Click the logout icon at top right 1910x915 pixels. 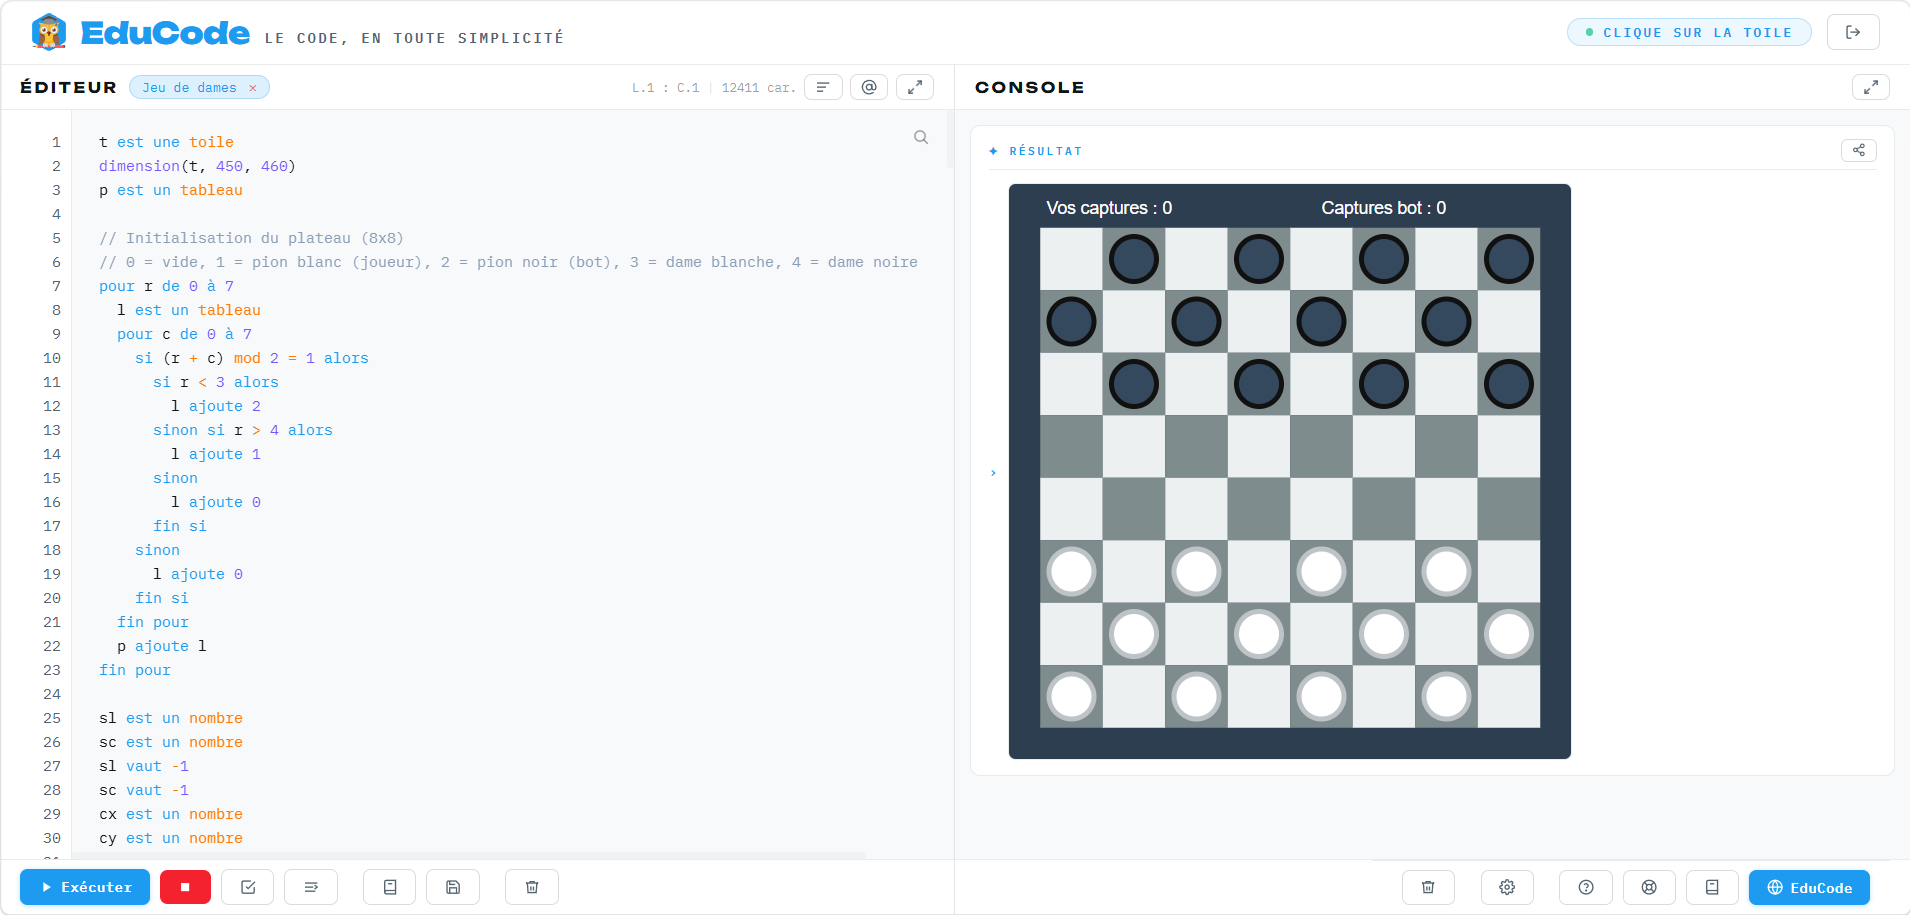click(1853, 32)
